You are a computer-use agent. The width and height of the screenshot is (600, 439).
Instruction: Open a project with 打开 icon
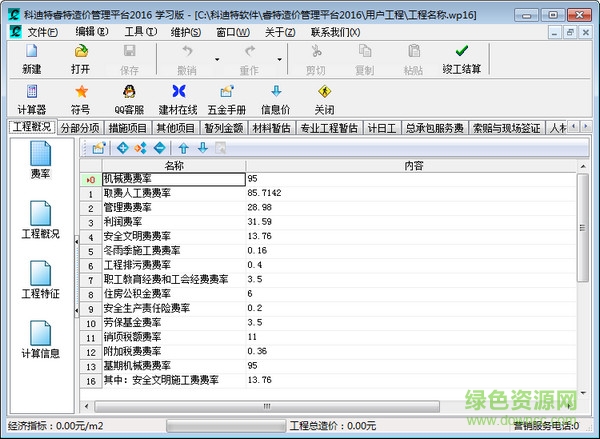[81, 51]
